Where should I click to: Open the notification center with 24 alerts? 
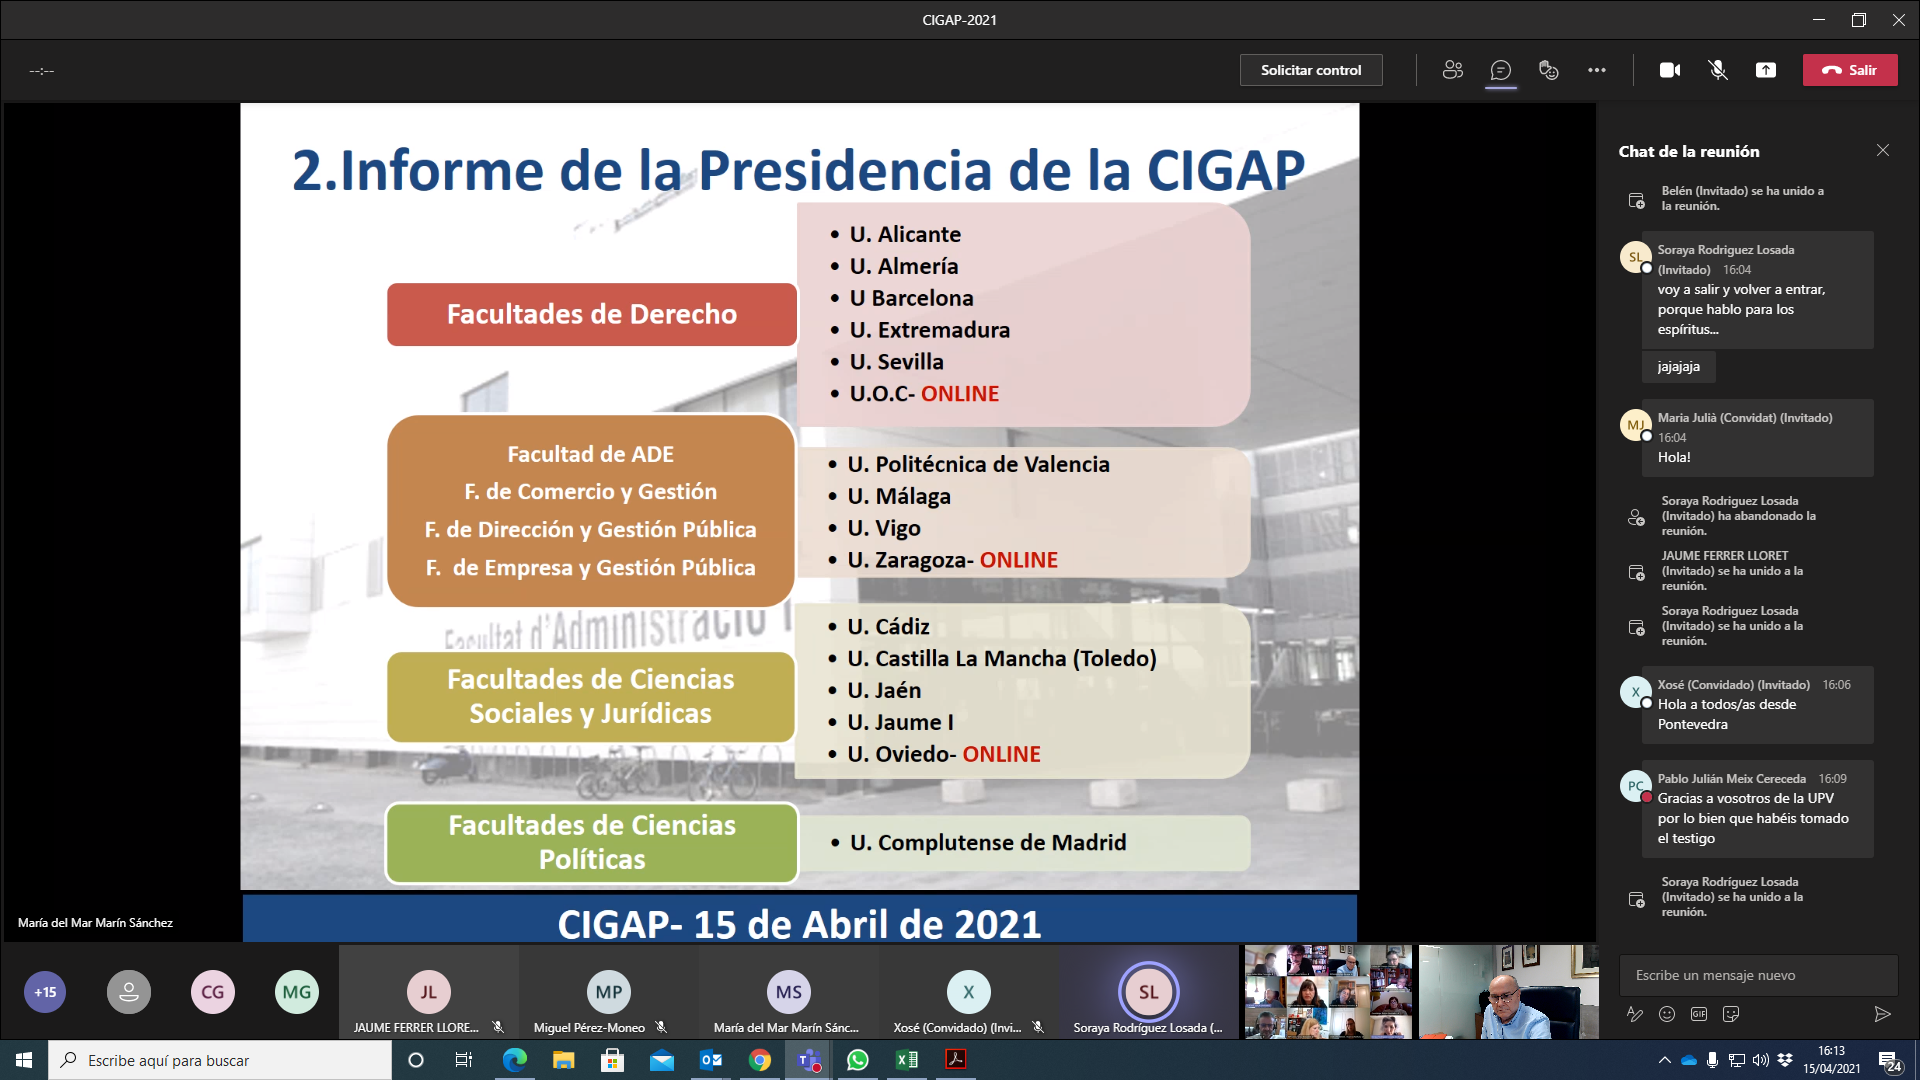click(1890, 1061)
